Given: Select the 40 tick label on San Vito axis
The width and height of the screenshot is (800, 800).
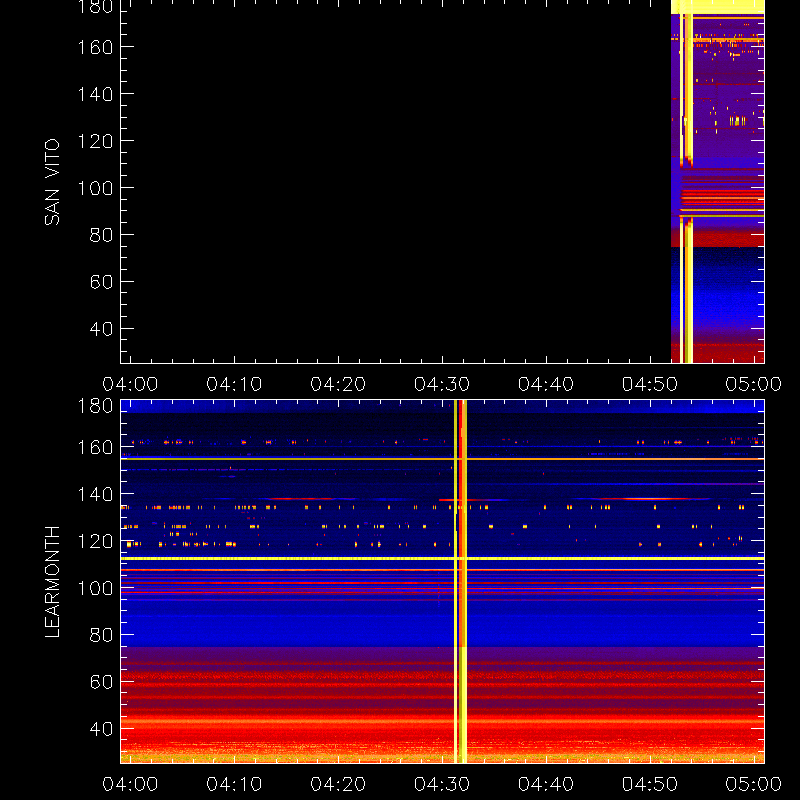Looking at the screenshot, I should (x=101, y=329).
